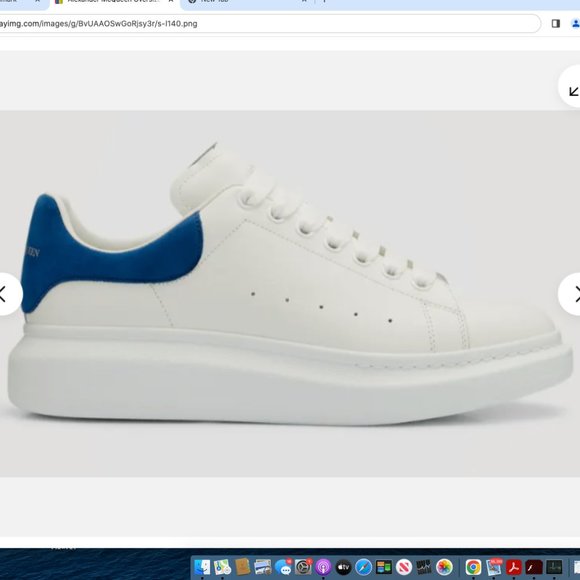The image size is (580, 580).
Task: Open Messages with the notification badge
Action: (x=283, y=567)
